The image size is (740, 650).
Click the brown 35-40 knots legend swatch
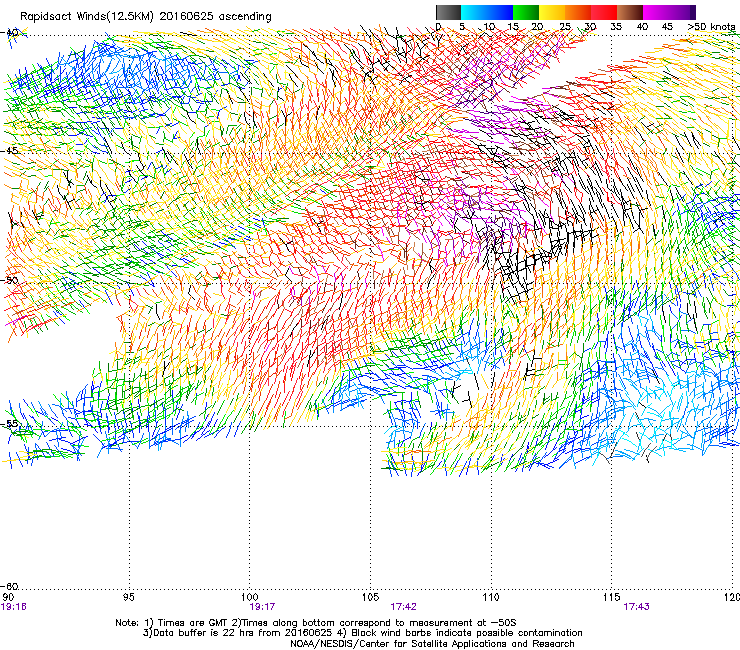[630, 12]
